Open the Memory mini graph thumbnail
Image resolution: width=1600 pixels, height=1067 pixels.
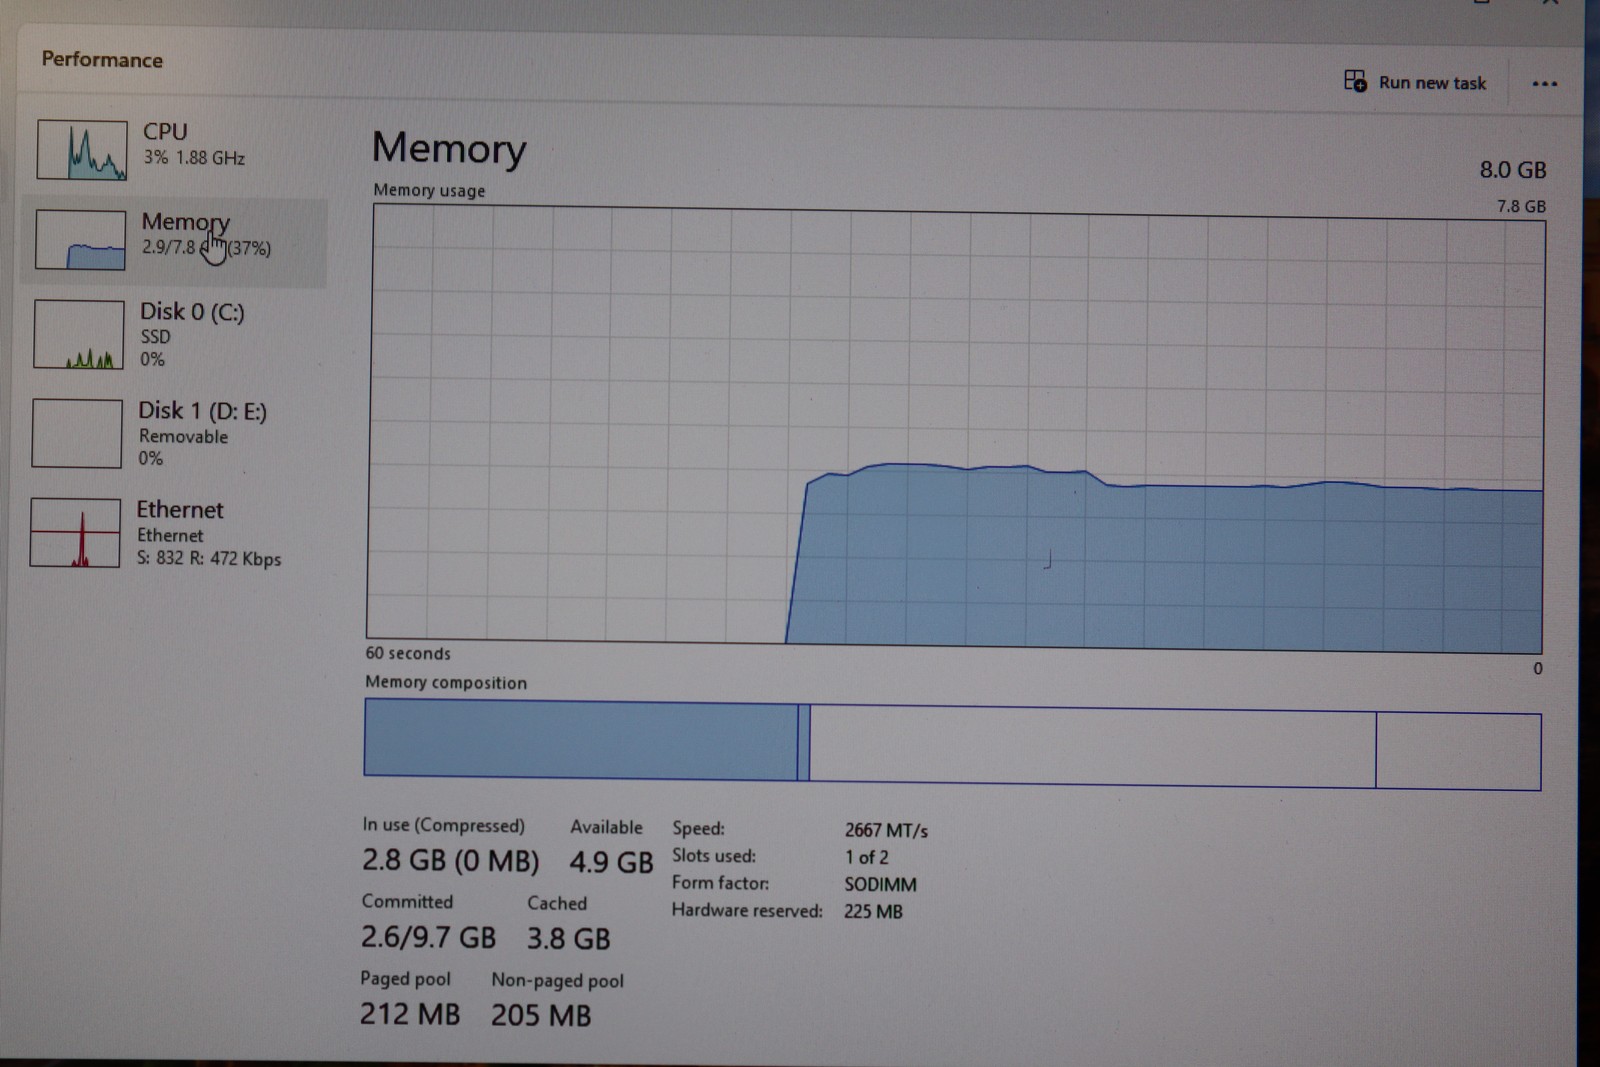point(80,240)
